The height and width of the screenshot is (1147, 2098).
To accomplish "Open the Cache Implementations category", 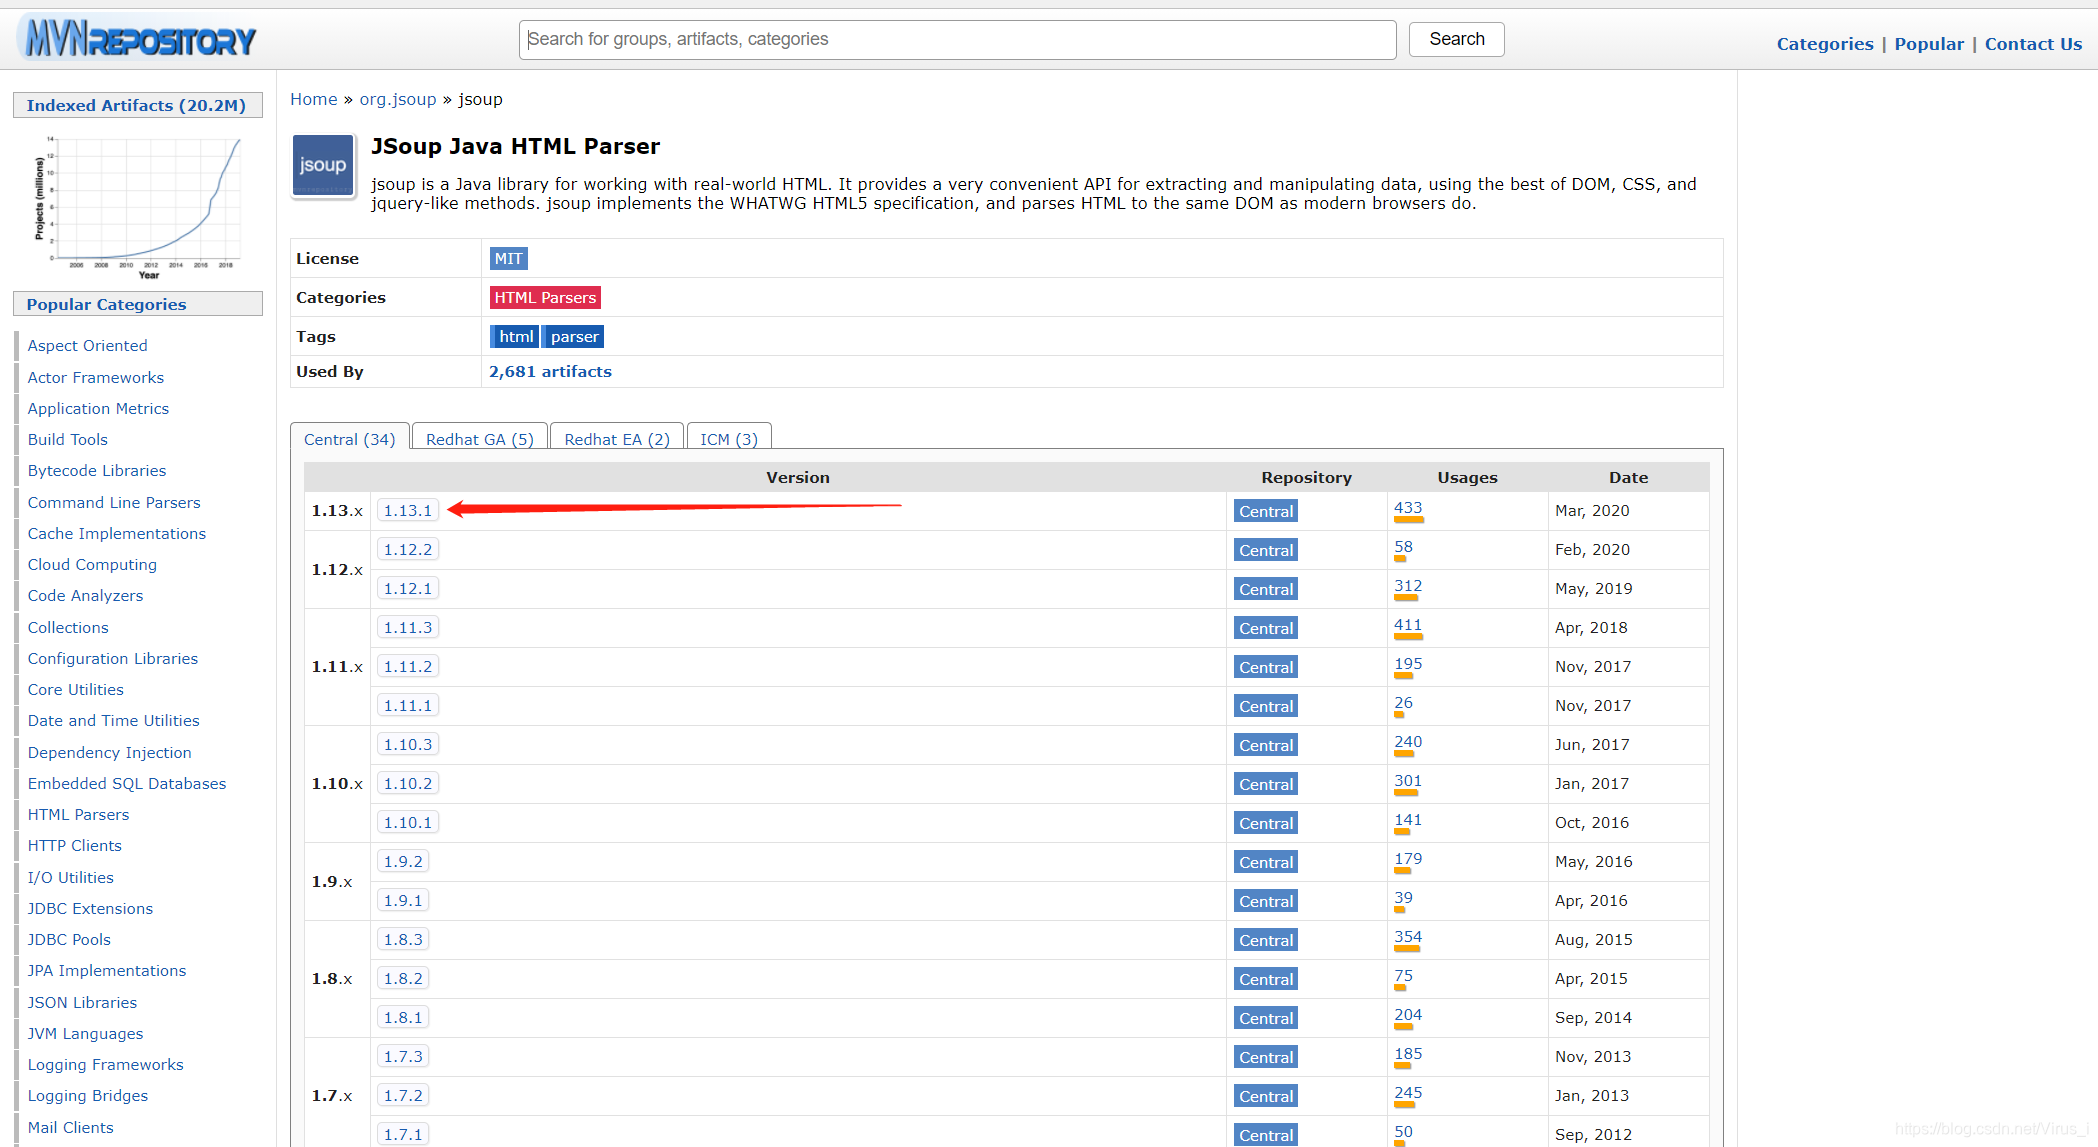I will 117,534.
